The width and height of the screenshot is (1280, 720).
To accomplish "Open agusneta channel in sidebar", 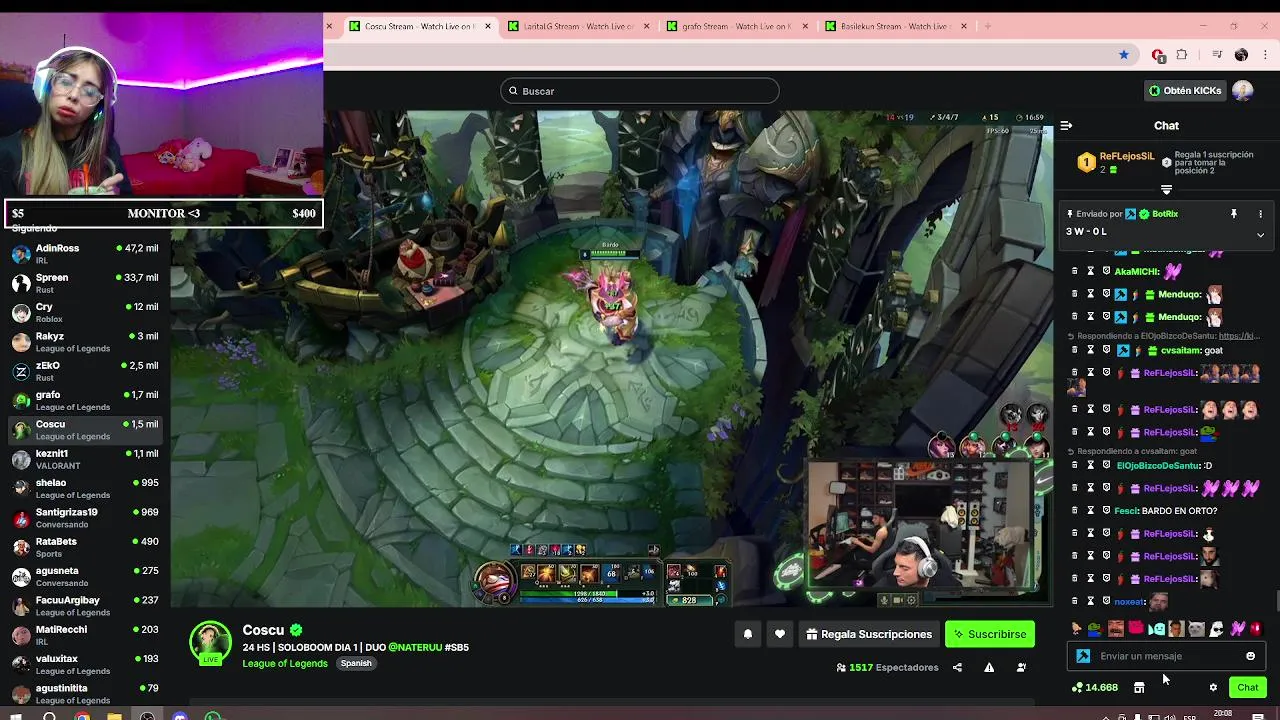I will (85, 576).
